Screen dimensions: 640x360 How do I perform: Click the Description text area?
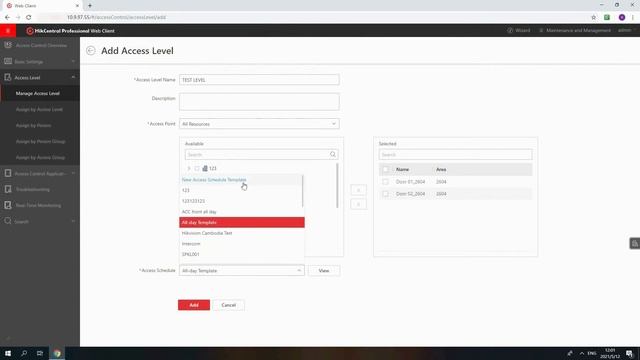pyautogui.click(x=259, y=102)
